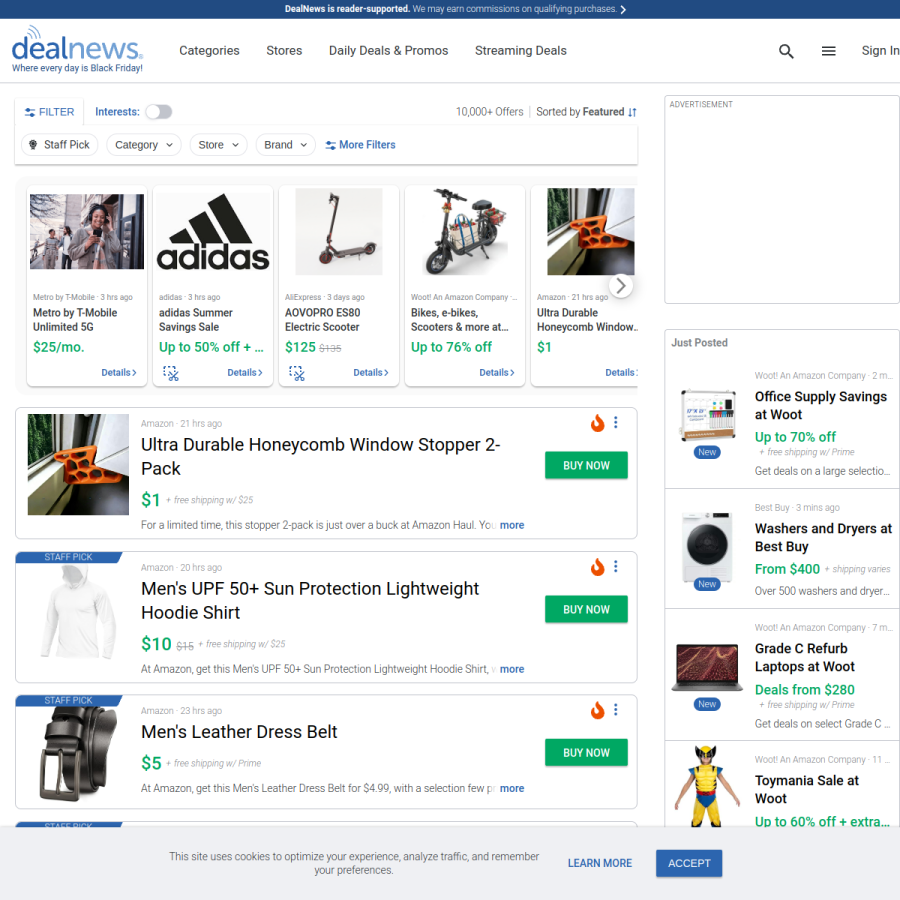This screenshot has height=900, width=900.
Task: Open the Stores menu
Action: pyautogui.click(x=284, y=51)
